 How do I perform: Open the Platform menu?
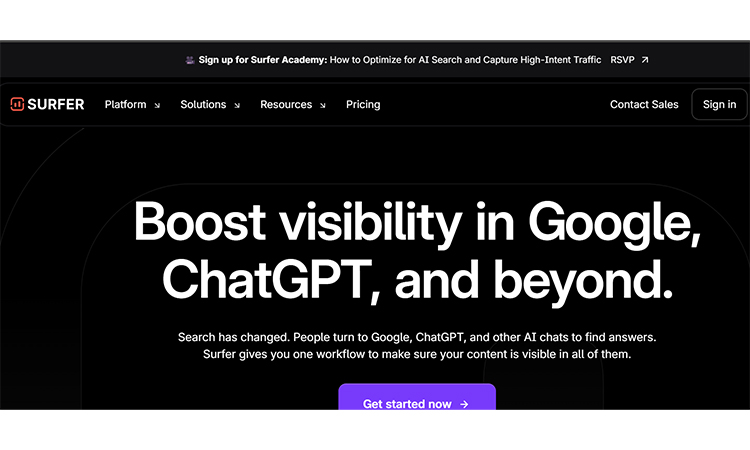pos(125,104)
